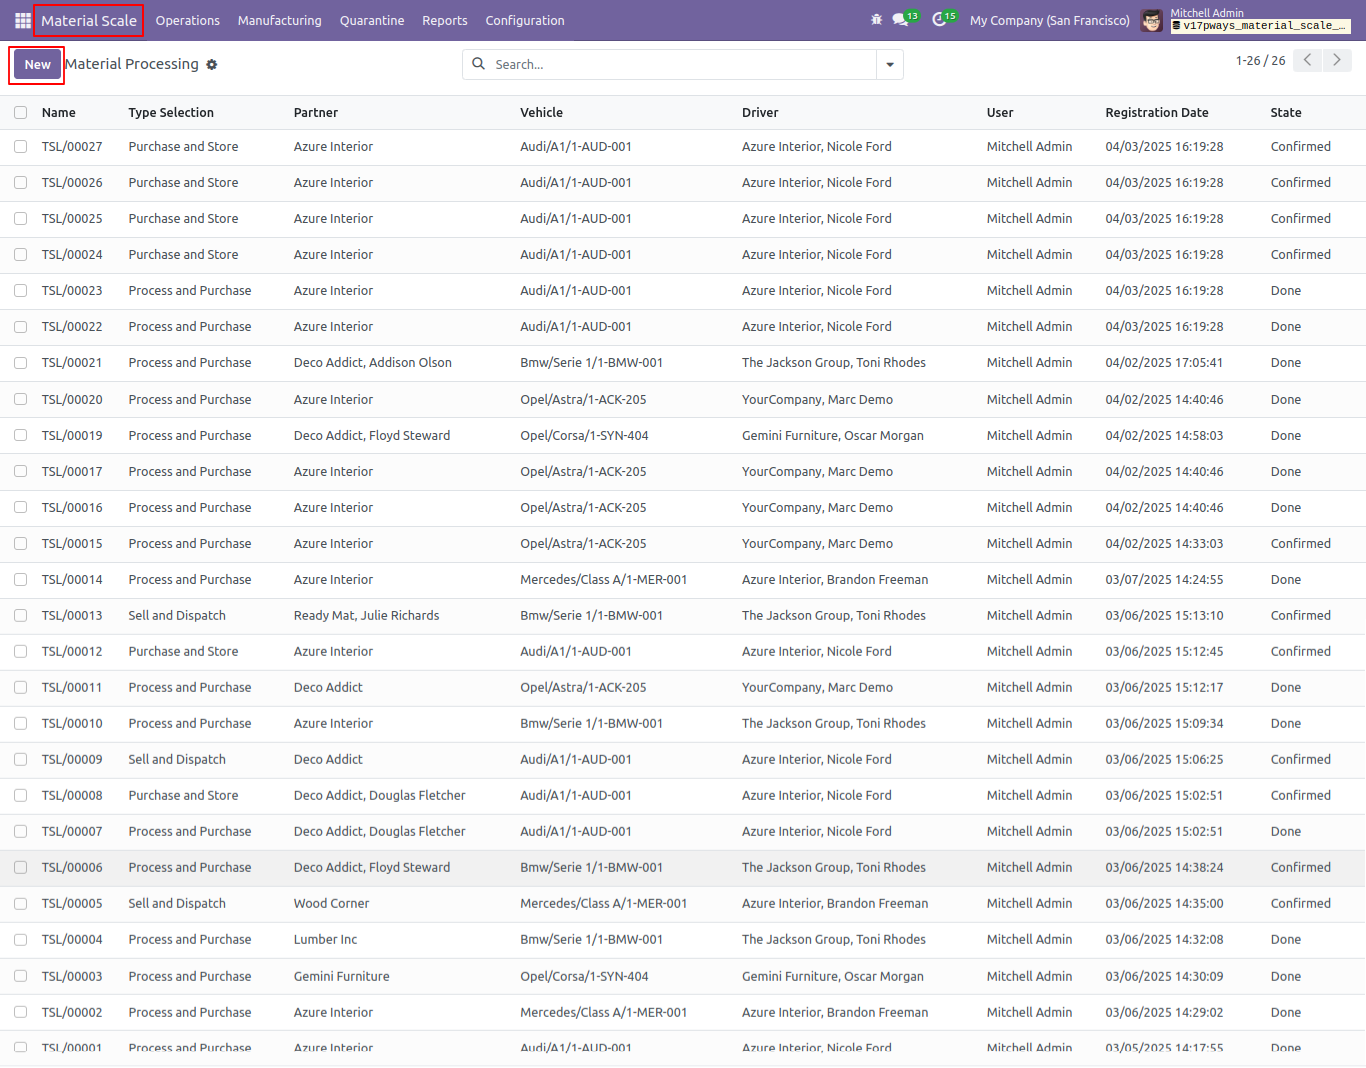
Task: Open the apps grid home menu
Action: click(x=22, y=20)
